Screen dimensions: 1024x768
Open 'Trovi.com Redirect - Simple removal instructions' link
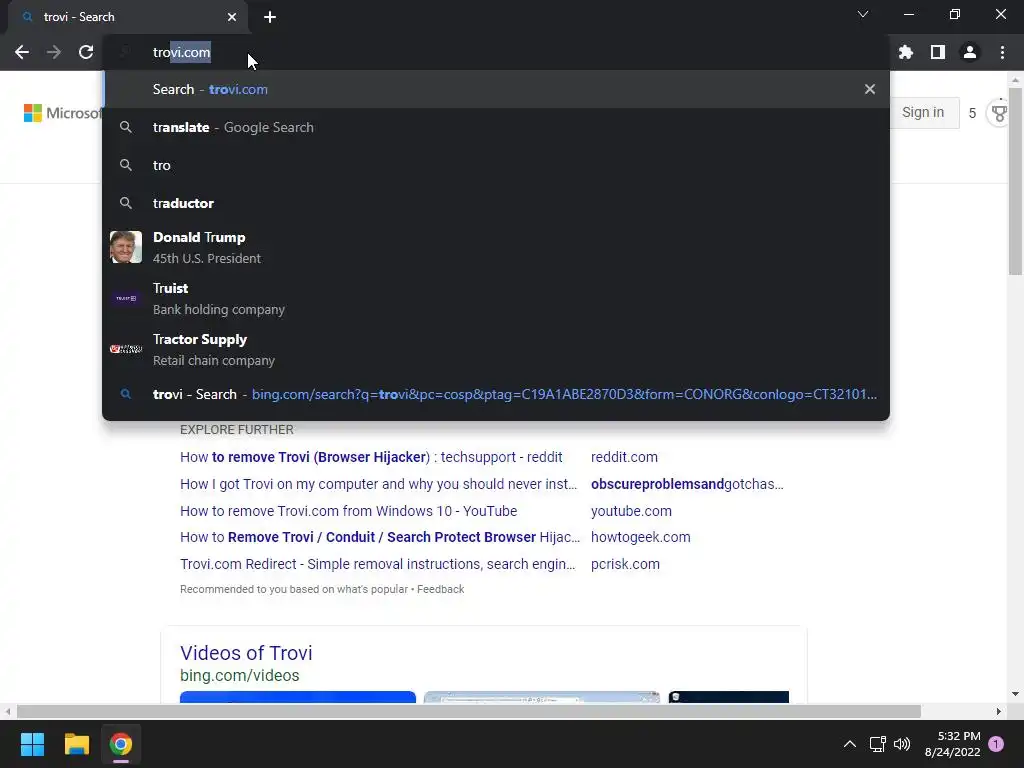pos(377,564)
